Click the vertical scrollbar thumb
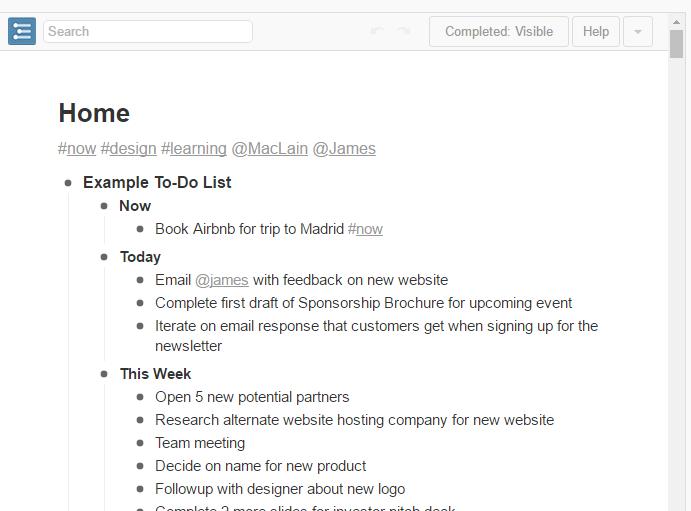Screen dimensions: 691x511 coord(677,45)
